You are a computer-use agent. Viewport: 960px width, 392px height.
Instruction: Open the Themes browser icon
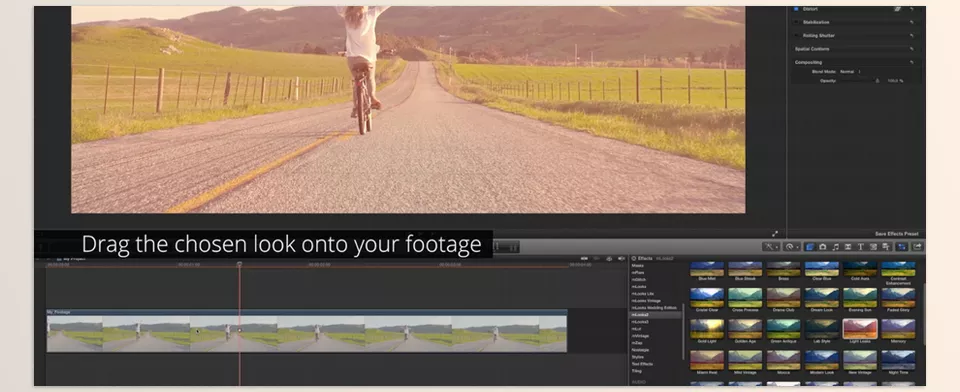click(x=886, y=247)
